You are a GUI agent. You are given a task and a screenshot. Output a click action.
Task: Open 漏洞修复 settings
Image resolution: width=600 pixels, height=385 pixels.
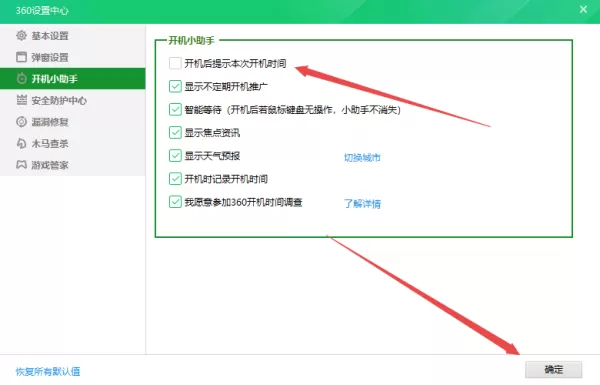pos(73,122)
